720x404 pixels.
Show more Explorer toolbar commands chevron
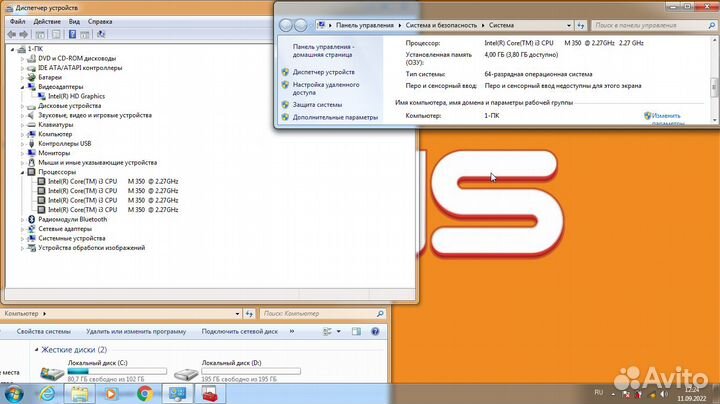[x=292, y=331]
